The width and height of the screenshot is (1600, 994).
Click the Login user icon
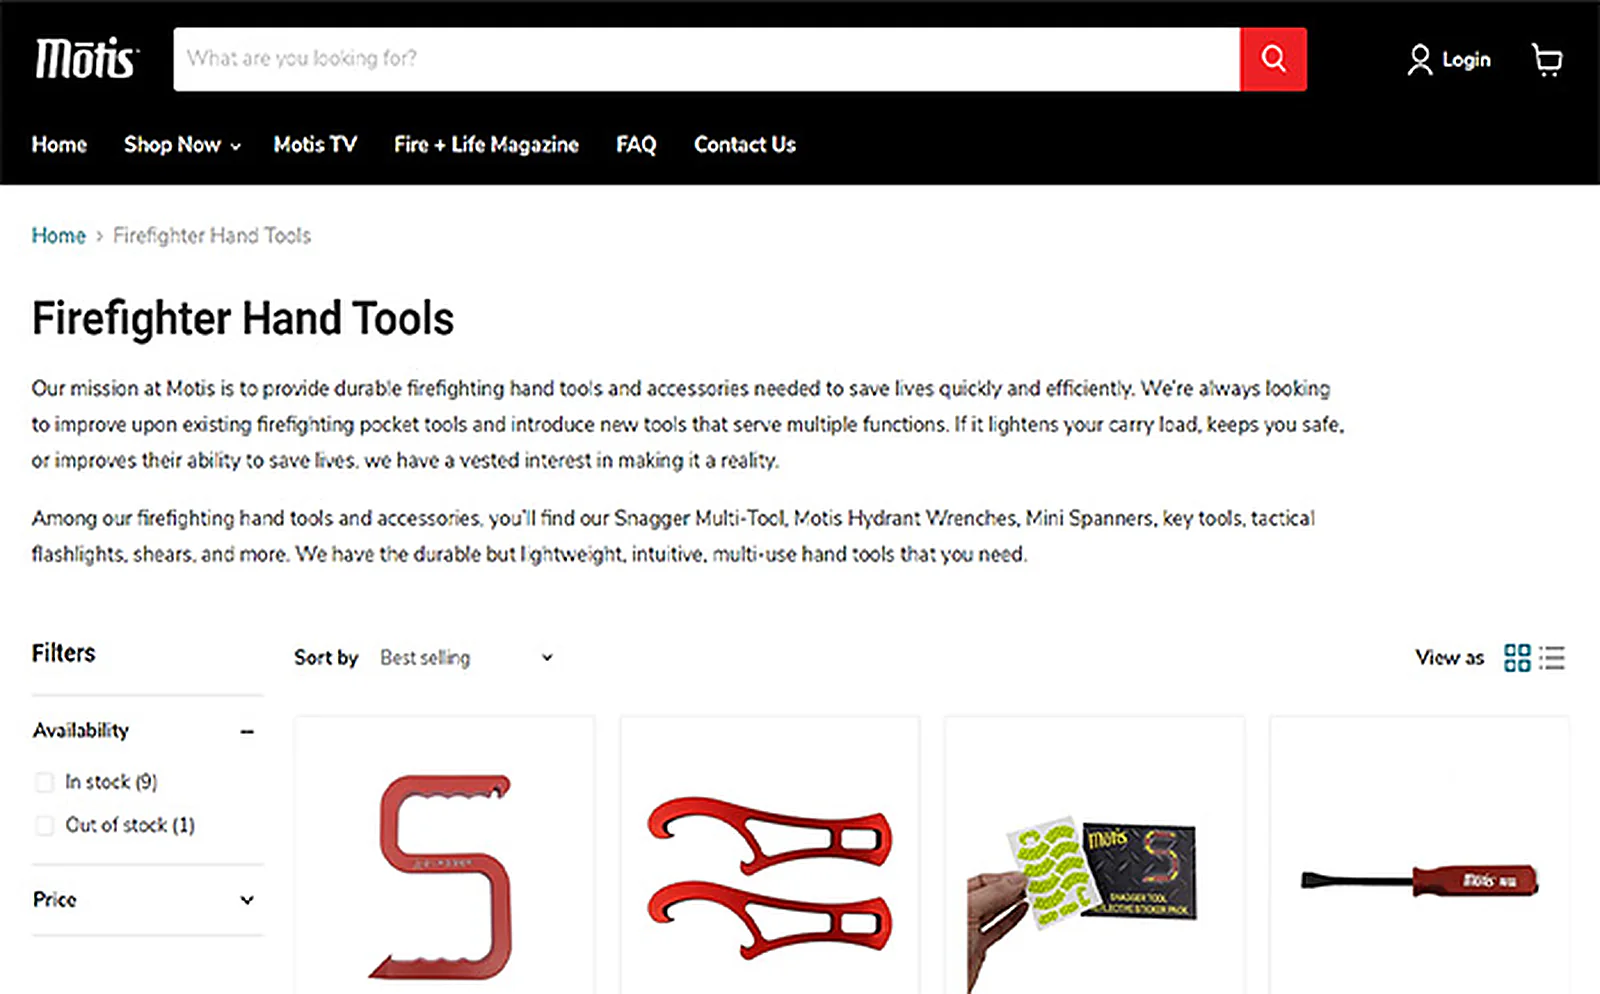[1419, 60]
